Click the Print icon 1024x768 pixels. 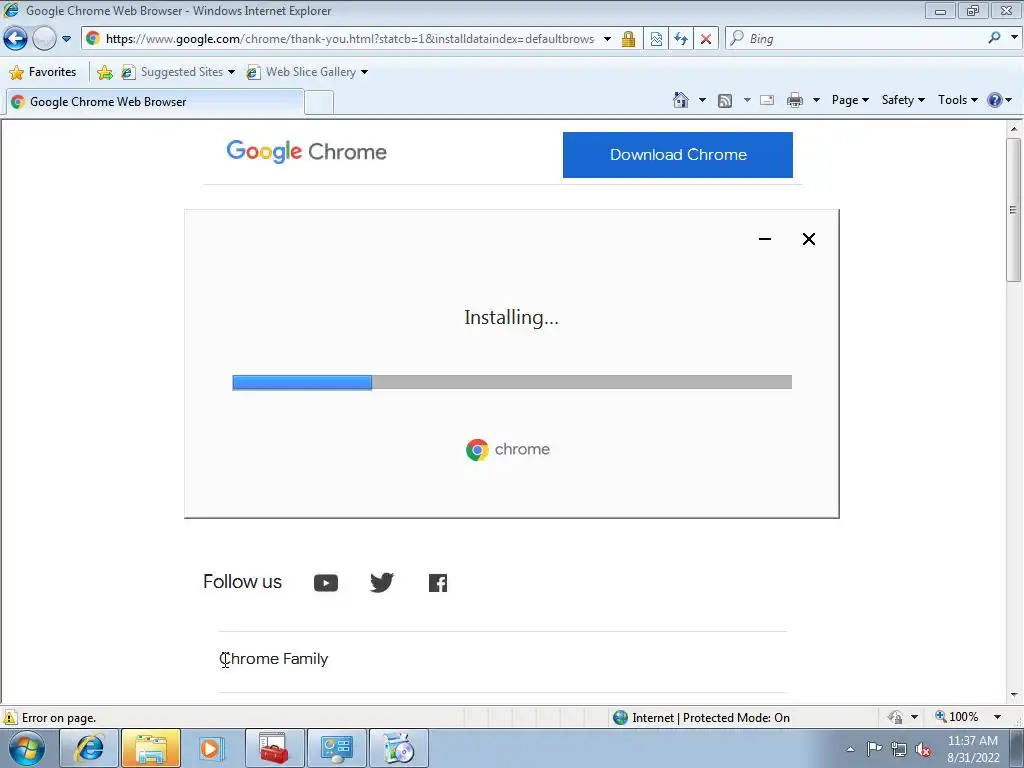pyautogui.click(x=795, y=100)
